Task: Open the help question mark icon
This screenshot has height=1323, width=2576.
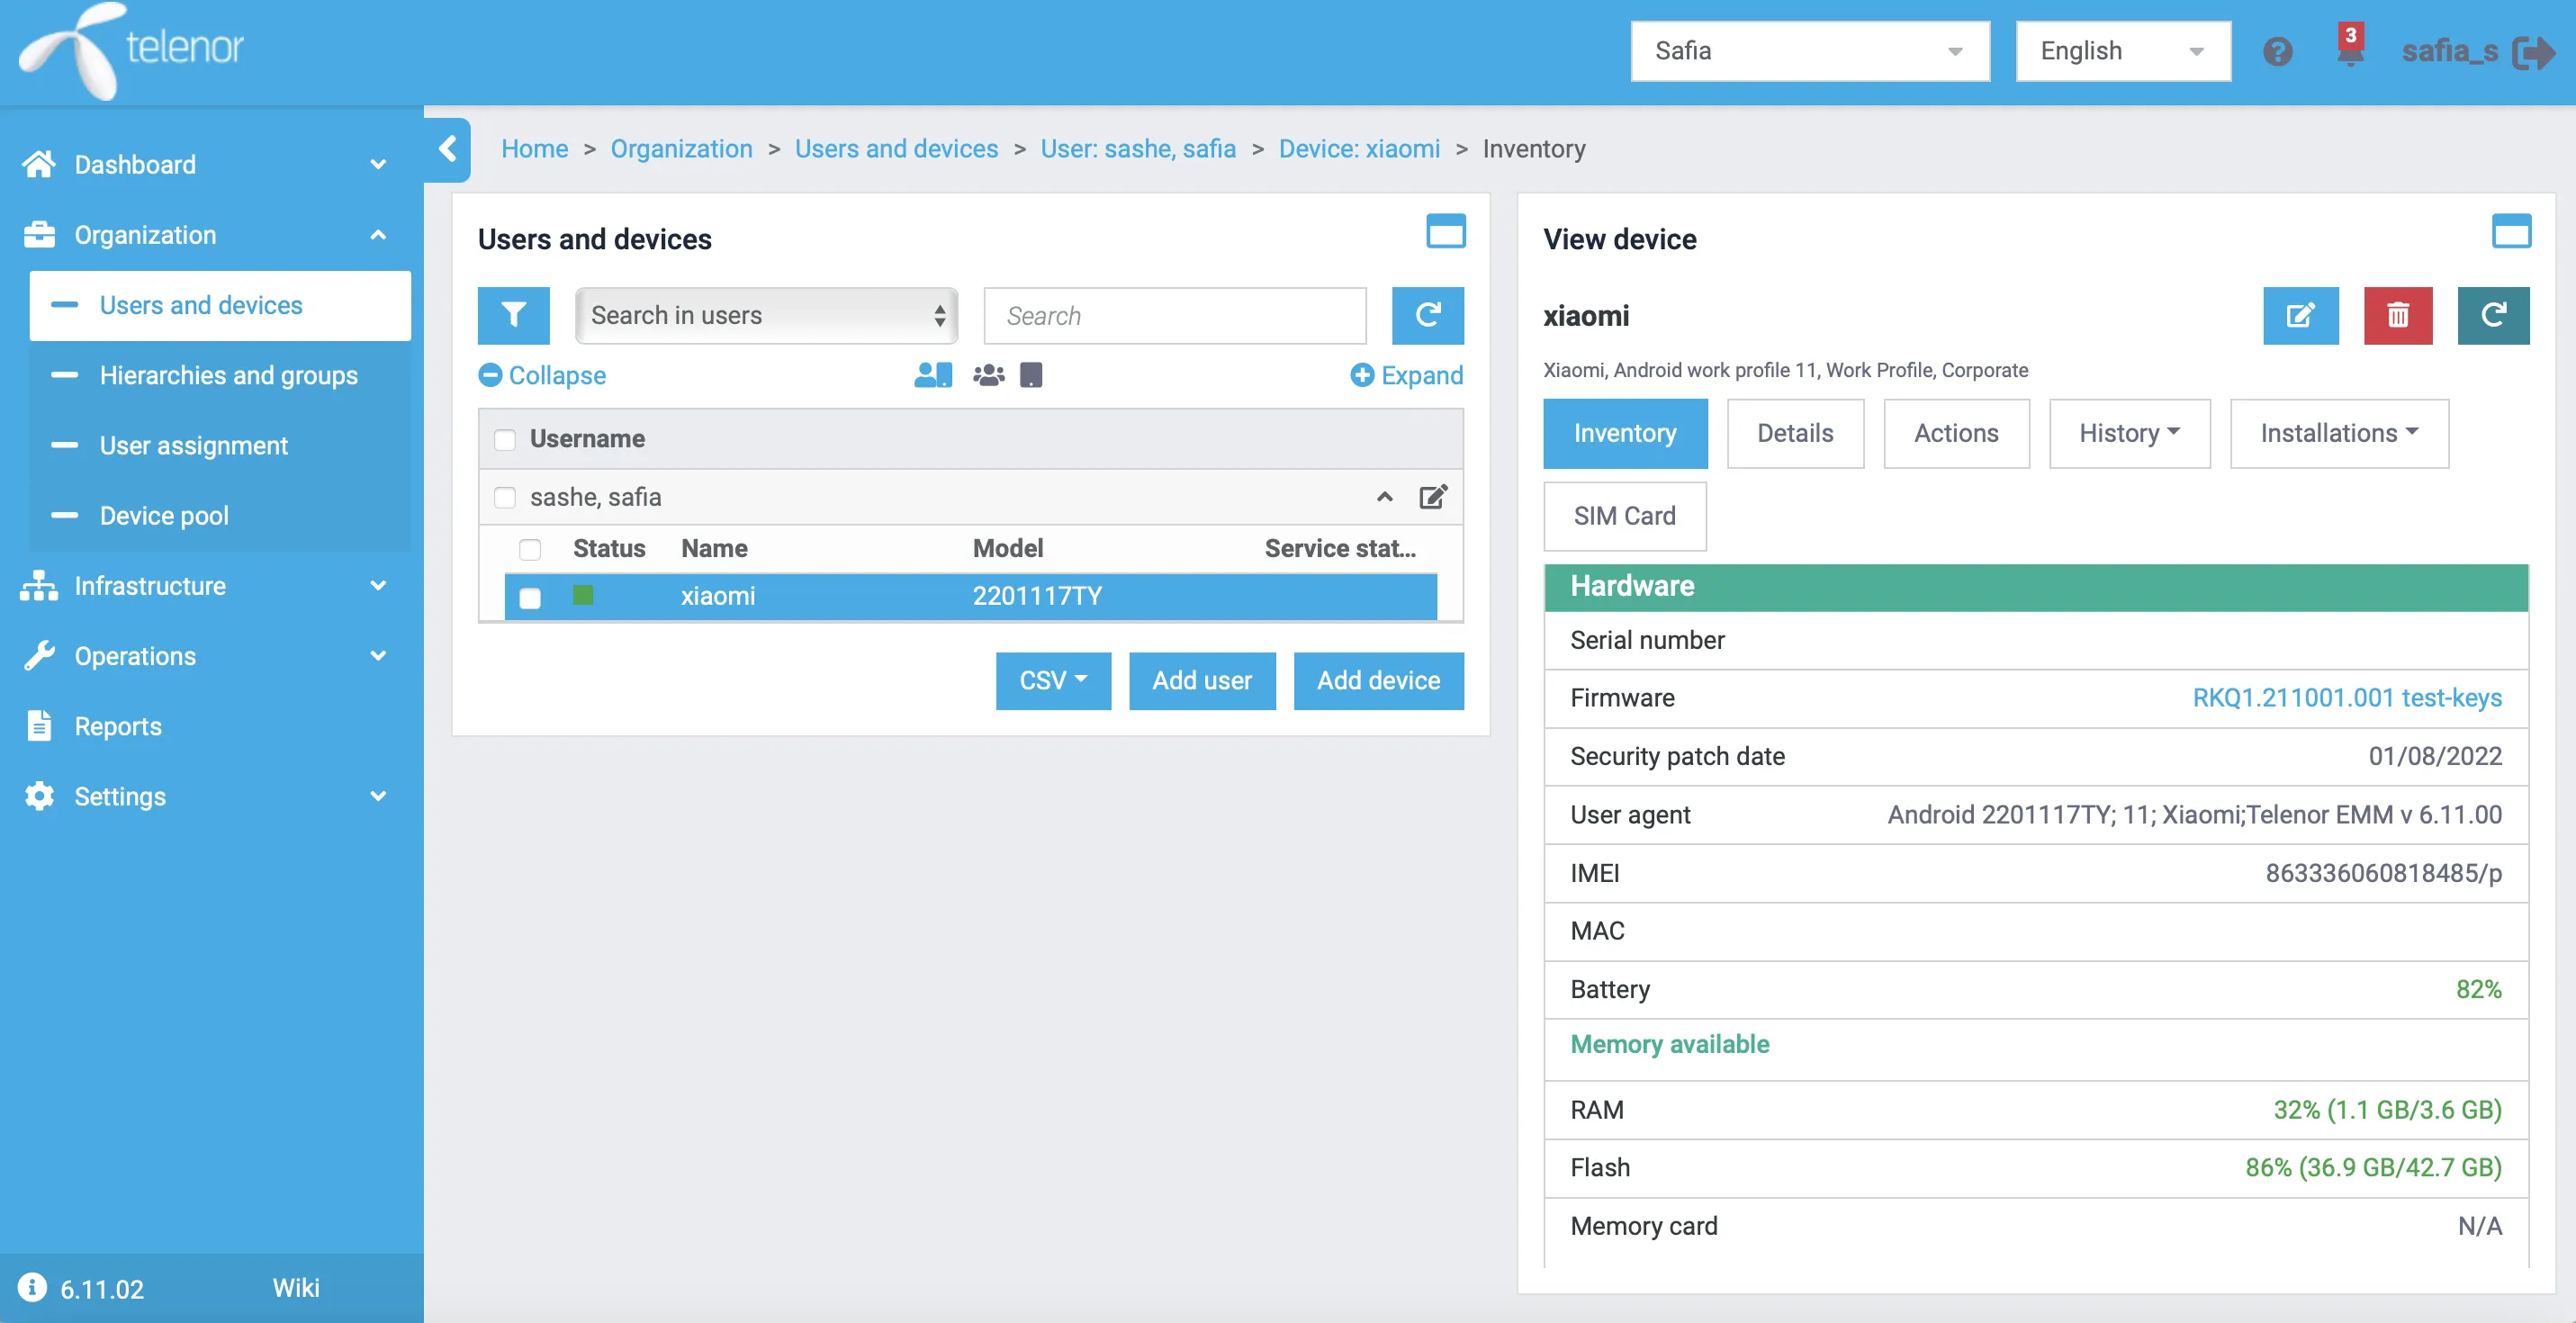Action: [x=2277, y=51]
